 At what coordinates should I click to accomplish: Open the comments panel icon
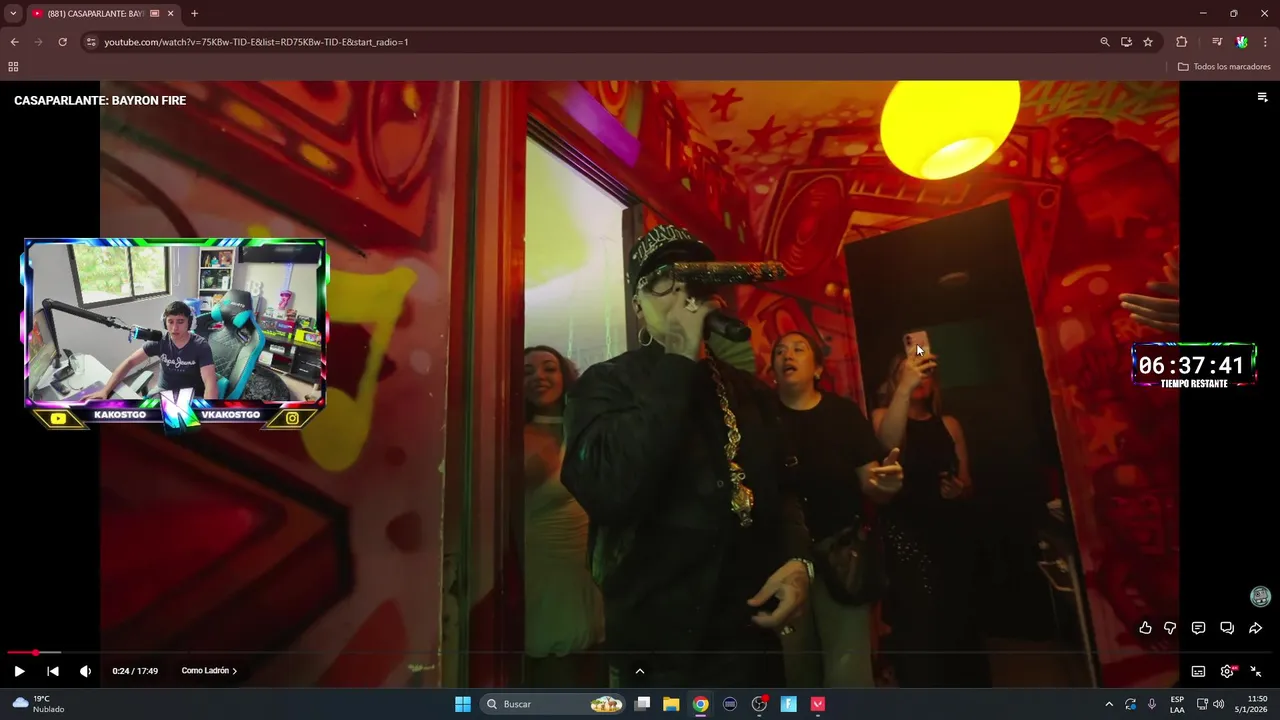click(1198, 628)
